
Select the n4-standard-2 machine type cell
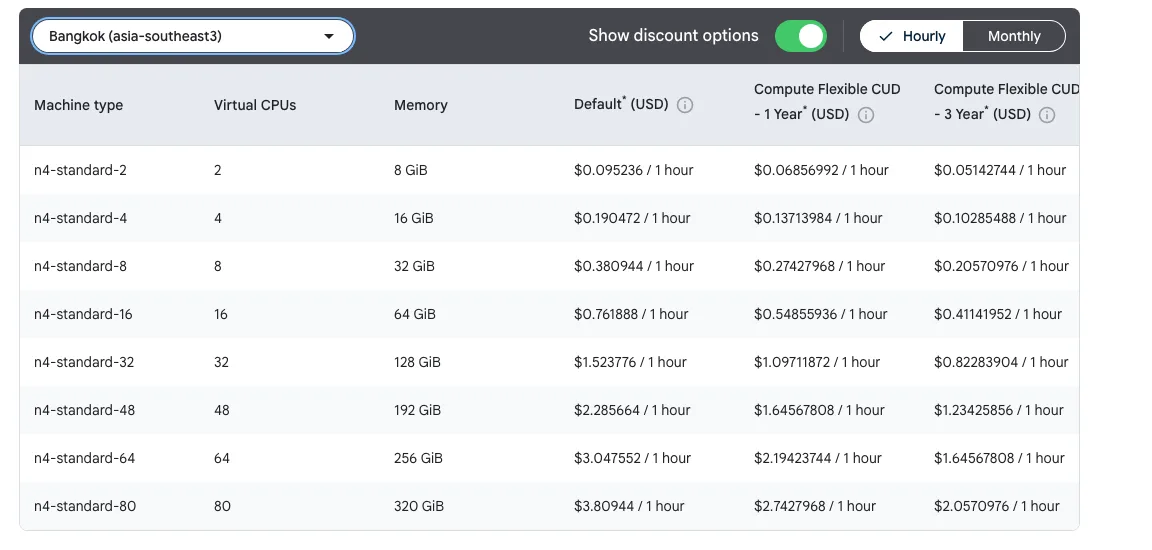click(x=80, y=170)
